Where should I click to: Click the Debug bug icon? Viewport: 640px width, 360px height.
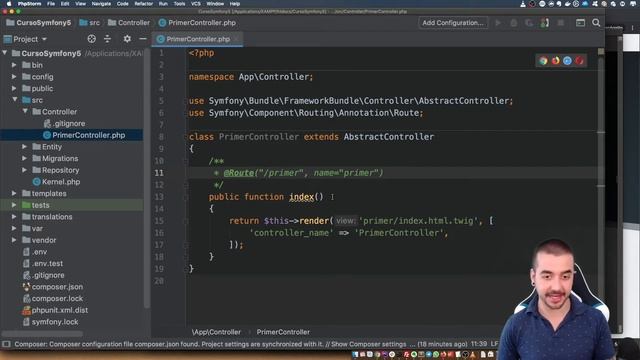click(x=513, y=23)
